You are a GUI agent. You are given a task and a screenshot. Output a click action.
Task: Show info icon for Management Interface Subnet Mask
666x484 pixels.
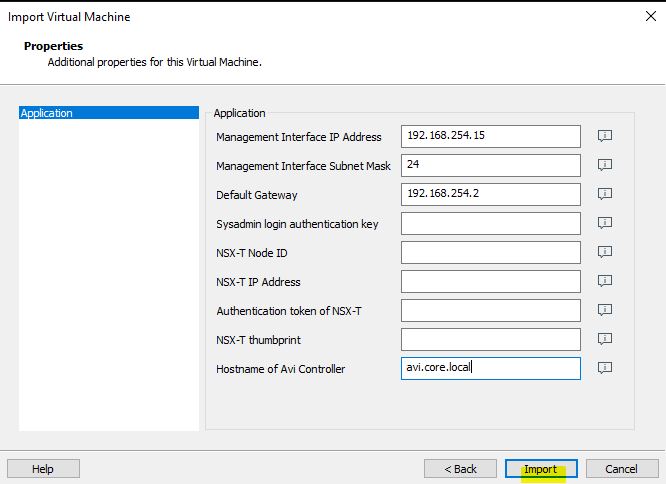pos(605,165)
